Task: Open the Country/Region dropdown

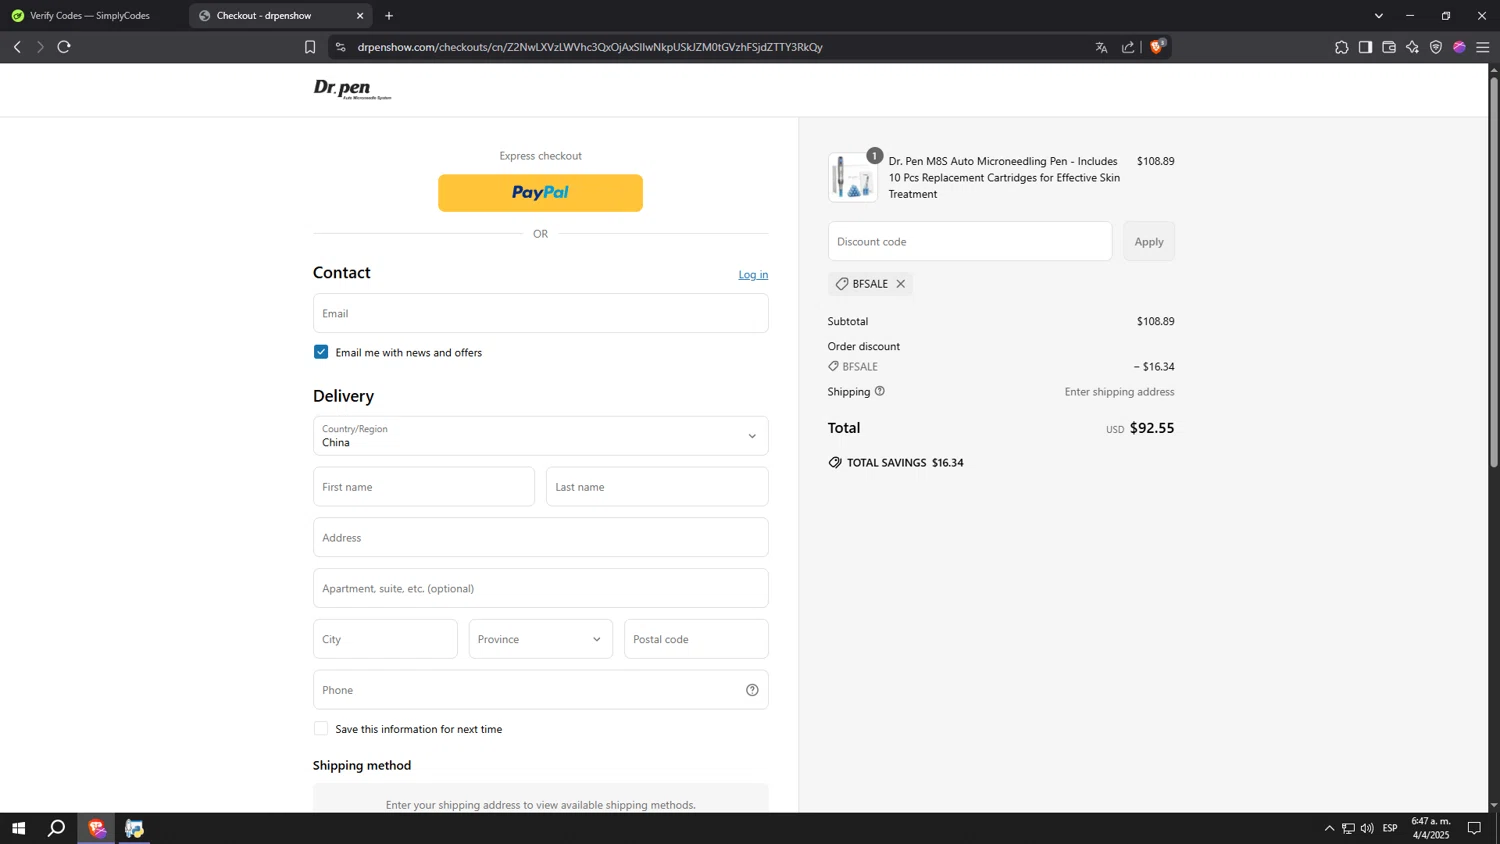Action: pyautogui.click(x=540, y=436)
